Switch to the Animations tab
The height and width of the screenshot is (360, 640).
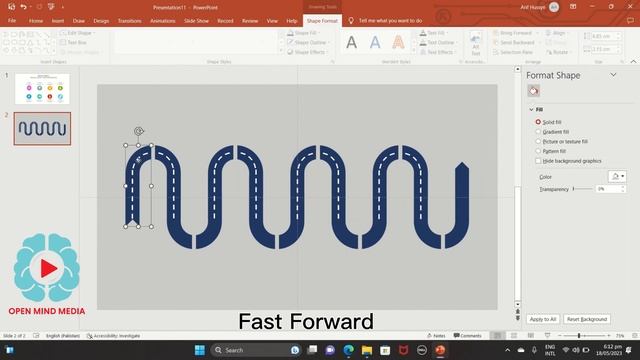tap(162, 21)
